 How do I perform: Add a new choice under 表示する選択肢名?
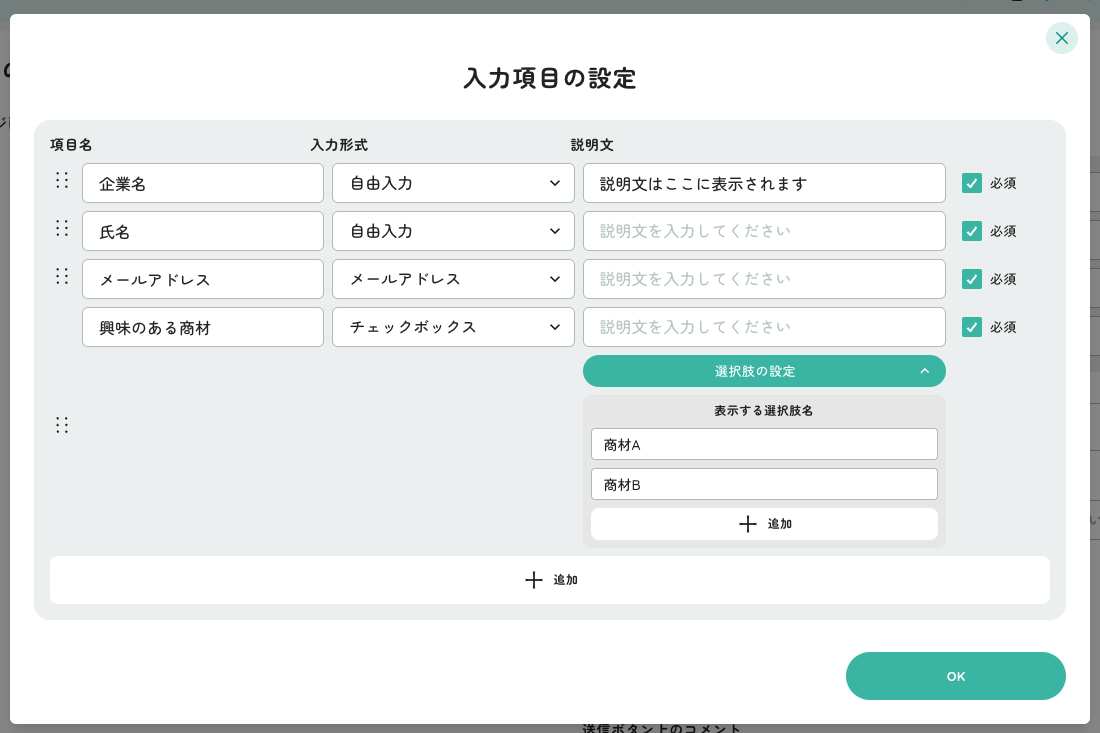click(x=764, y=524)
